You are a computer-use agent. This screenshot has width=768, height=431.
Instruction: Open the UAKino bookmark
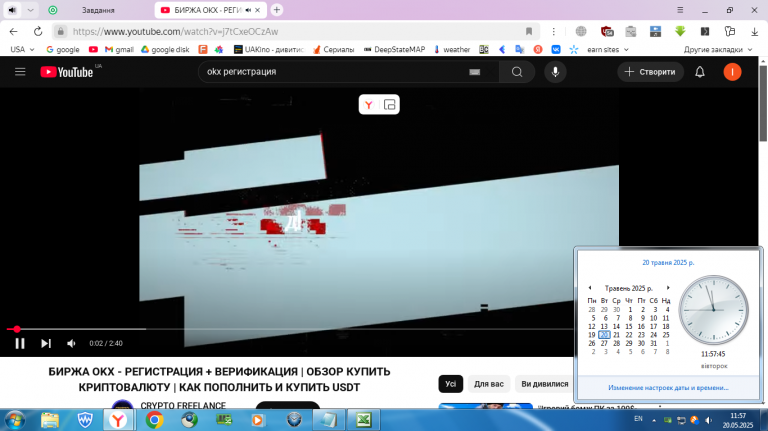pyautogui.click(x=269, y=49)
